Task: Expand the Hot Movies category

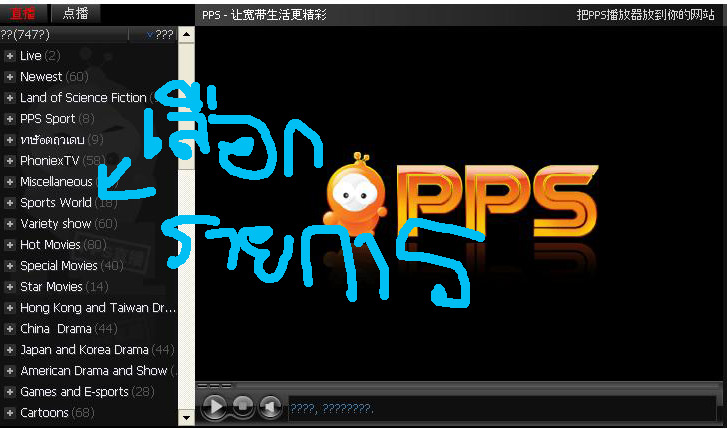Action: [x=9, y=245]
